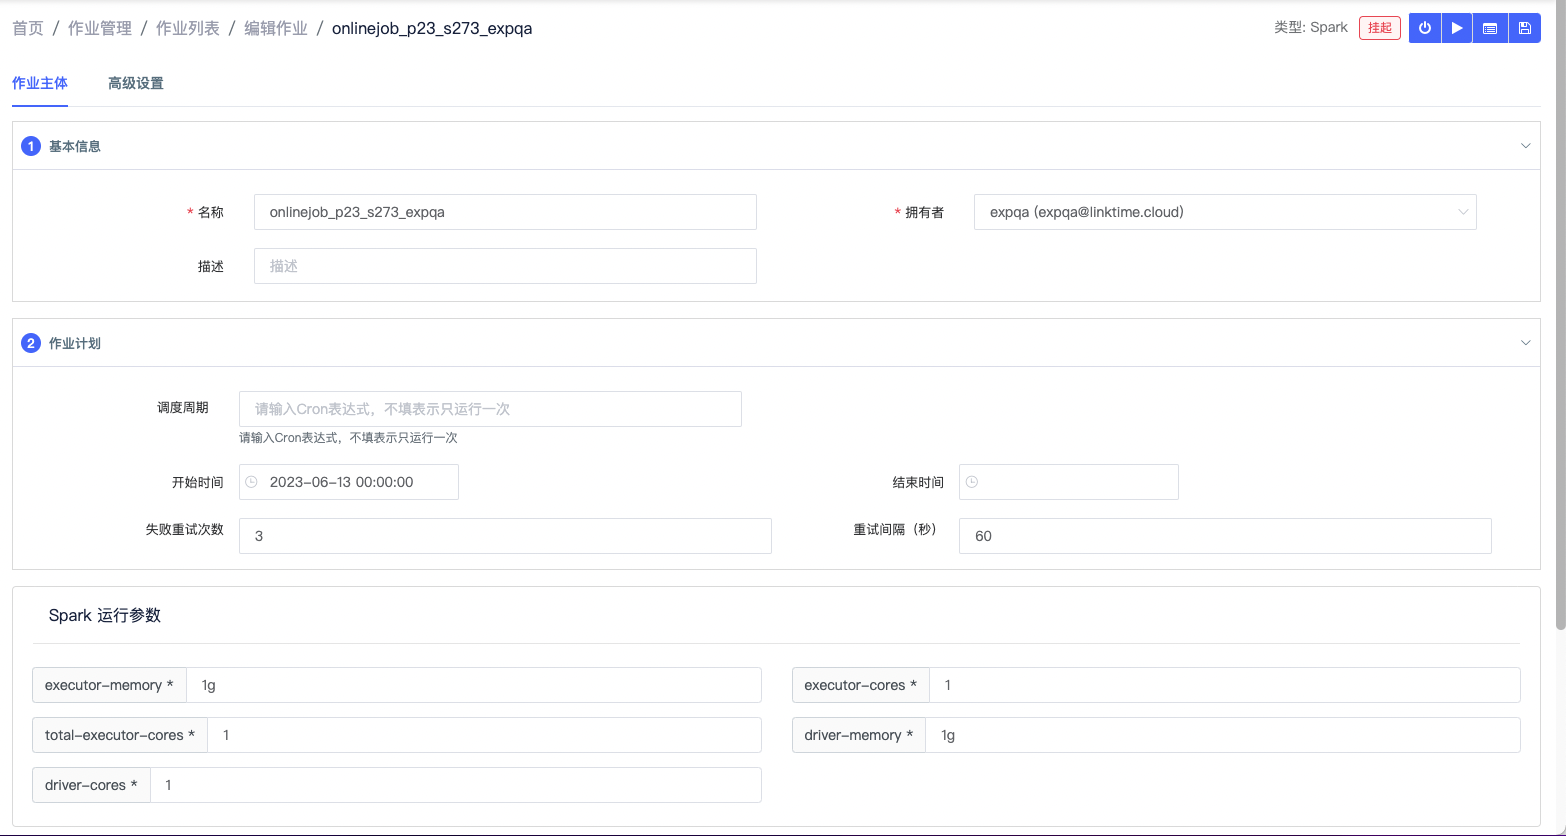Save the job with the floppy icon
1566x836 pixels.
[1524, 28]
